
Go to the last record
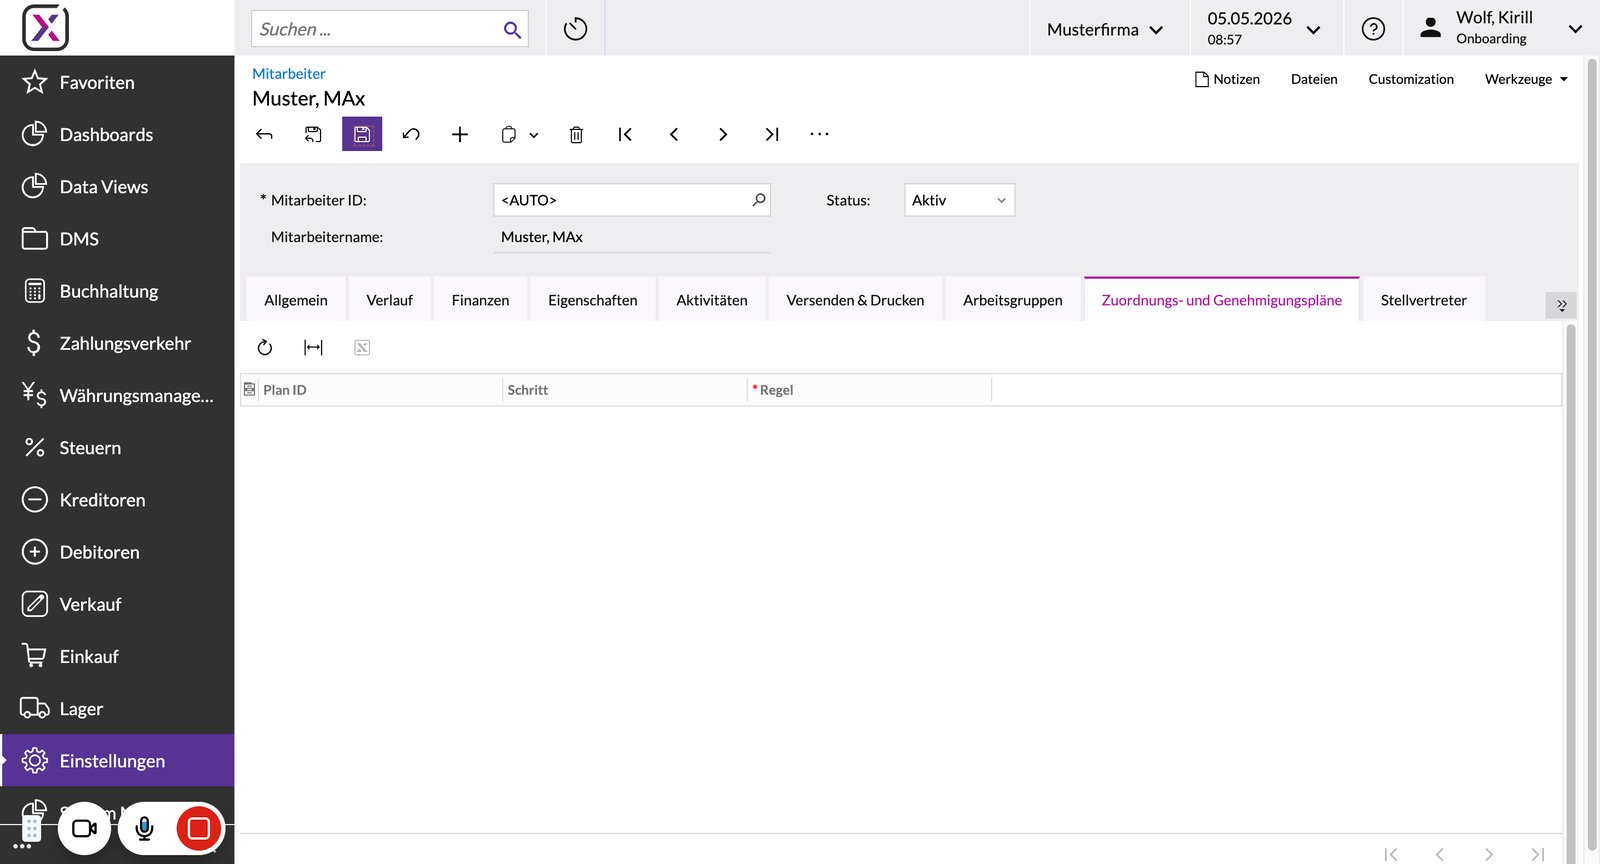[772, 134]
